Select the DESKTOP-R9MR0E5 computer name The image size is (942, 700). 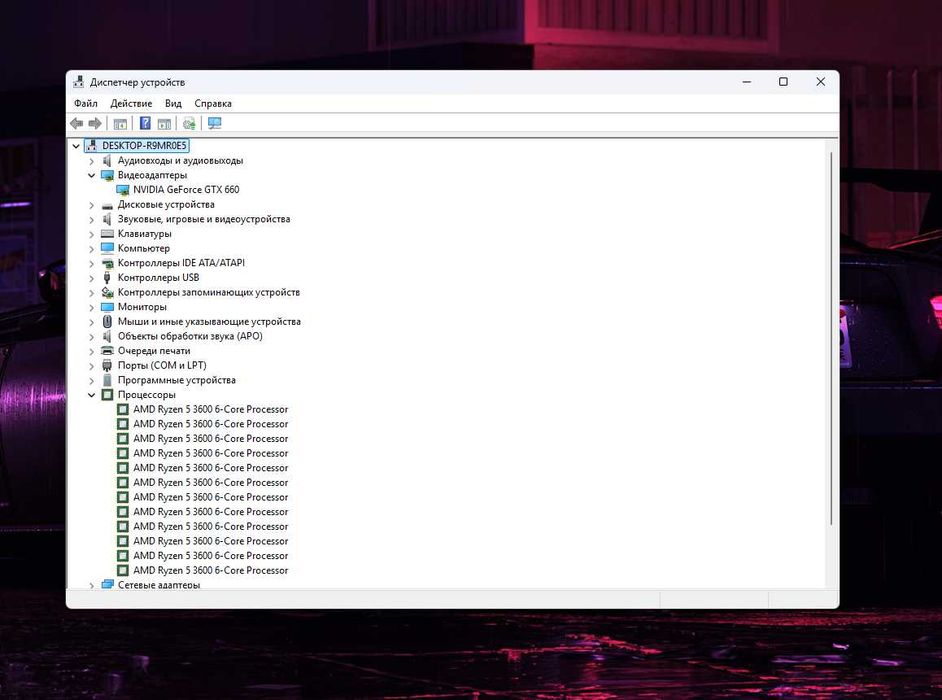click(x=144, y=145)
